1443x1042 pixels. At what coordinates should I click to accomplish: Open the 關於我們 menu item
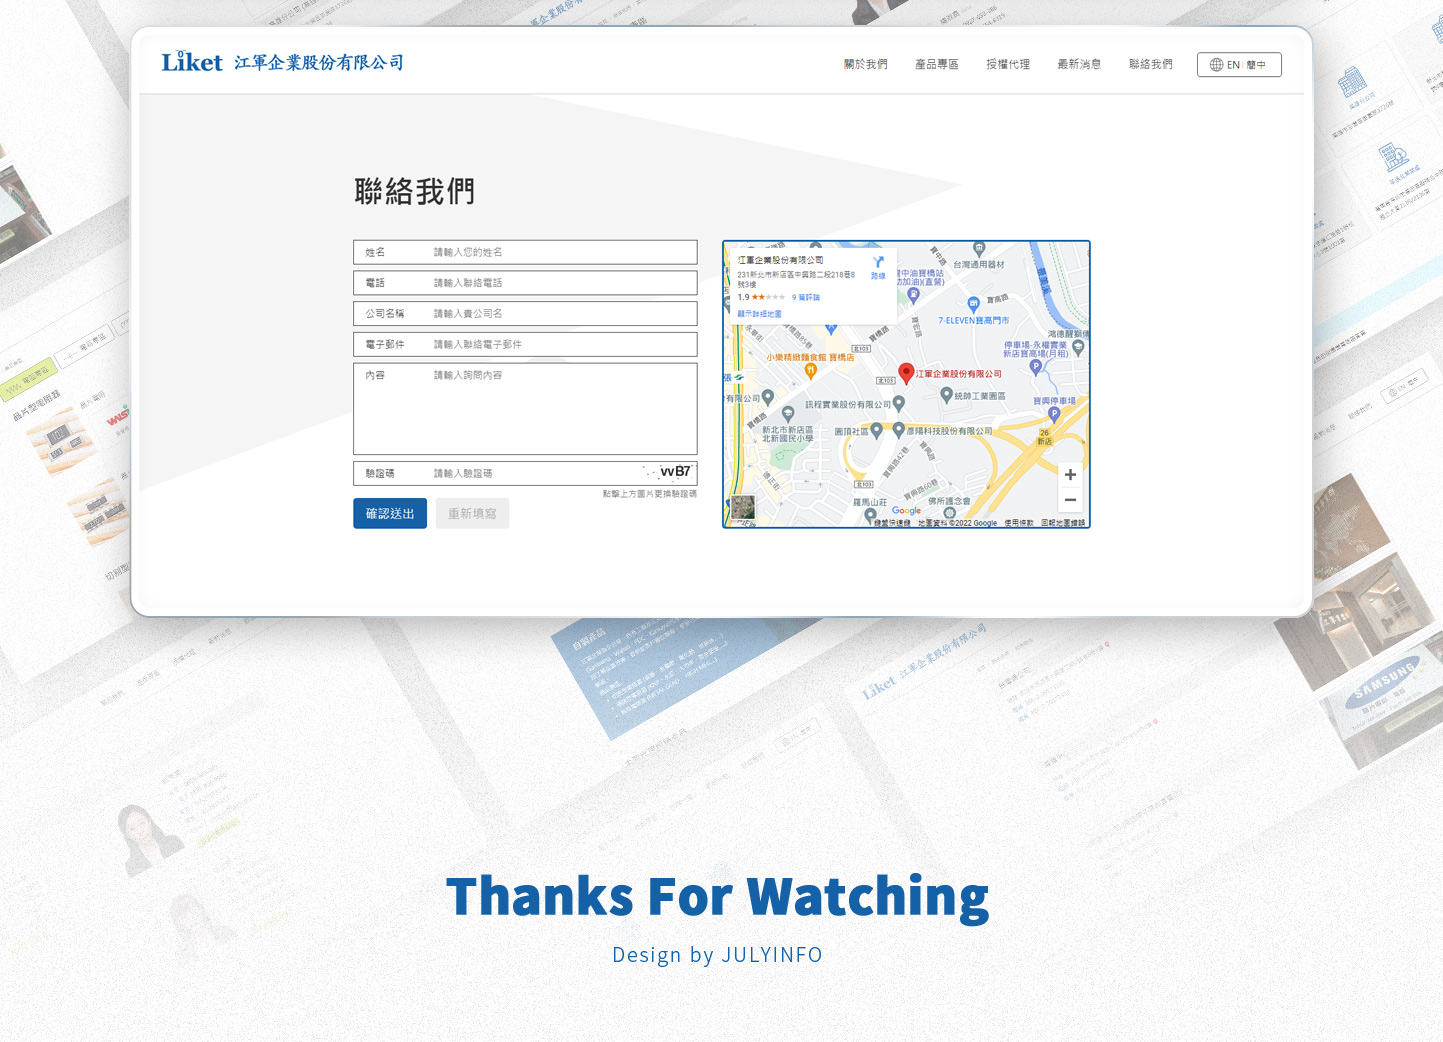coord(865,65)
